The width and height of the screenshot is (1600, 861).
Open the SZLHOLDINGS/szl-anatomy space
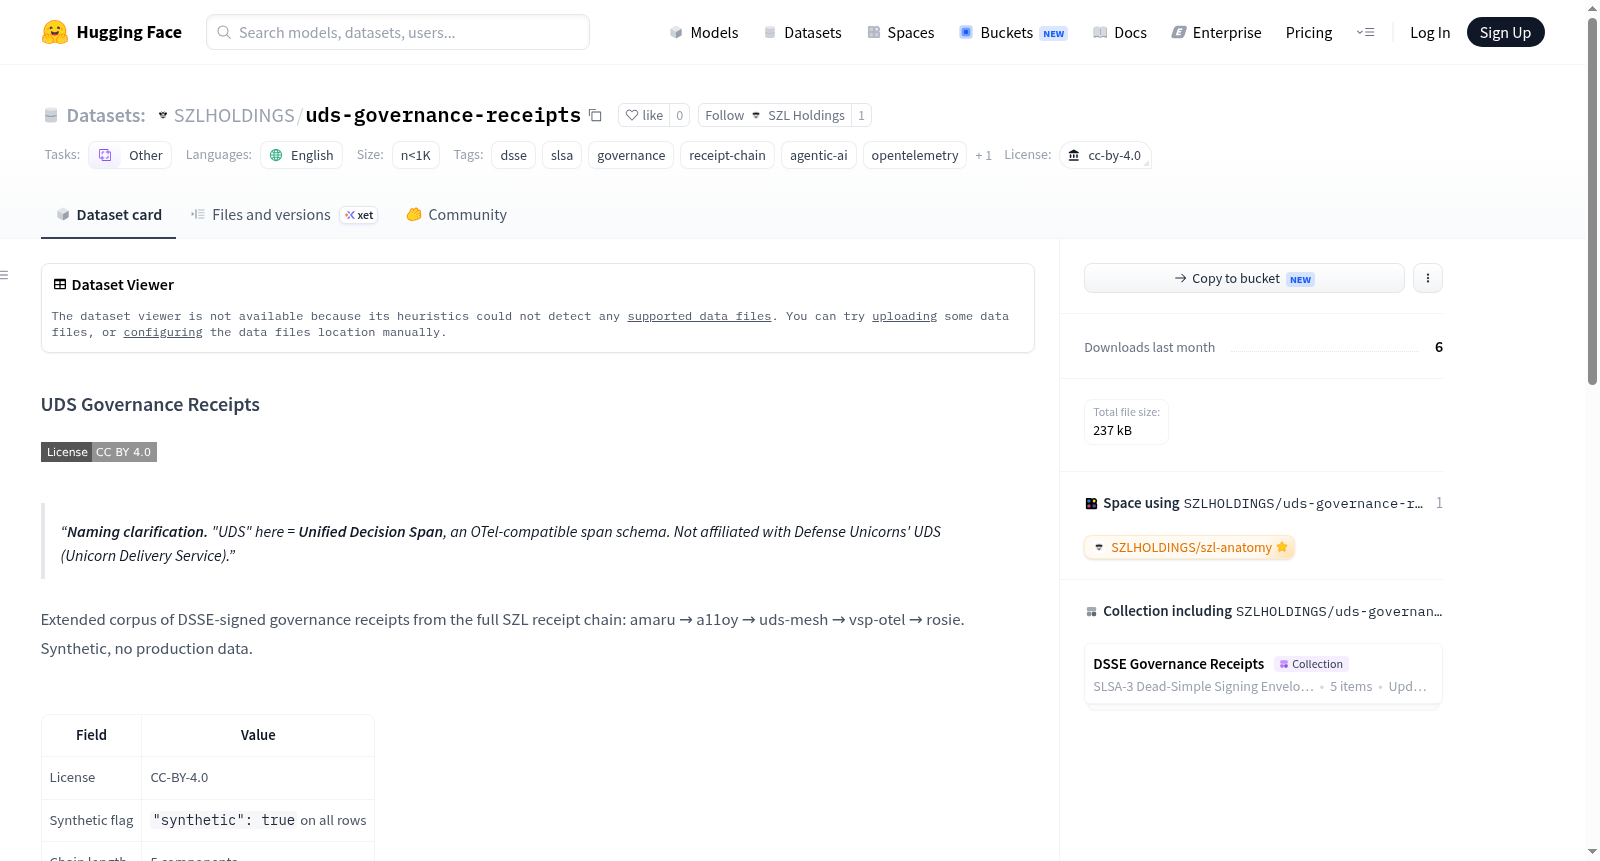pos(1190,547)
